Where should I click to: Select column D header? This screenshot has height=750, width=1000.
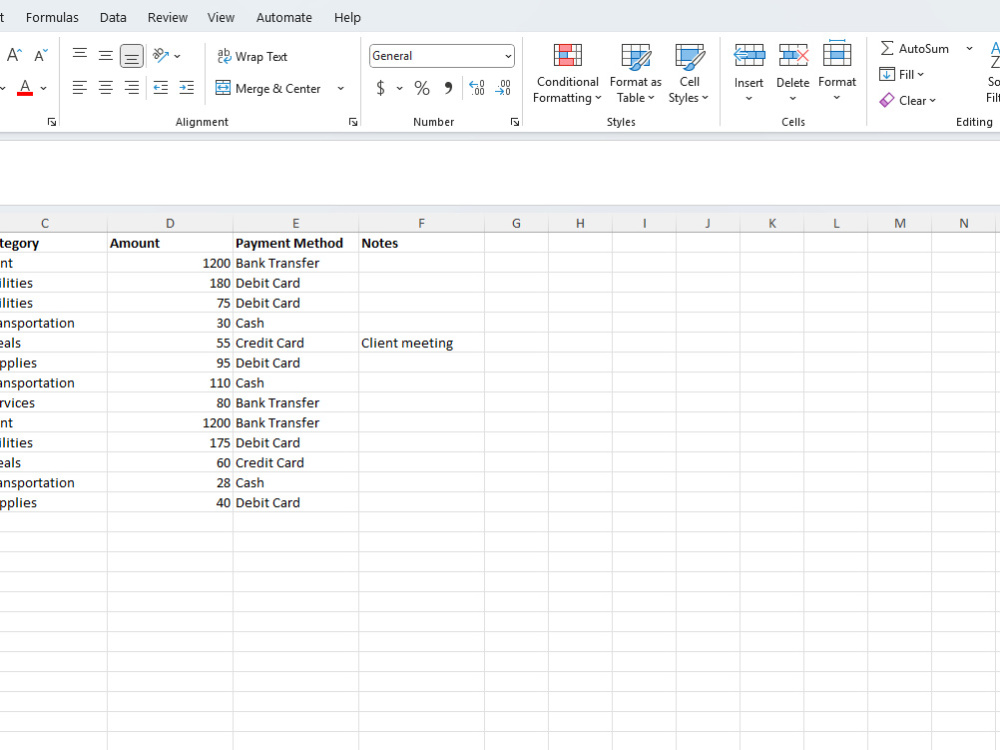click(170, 223)
